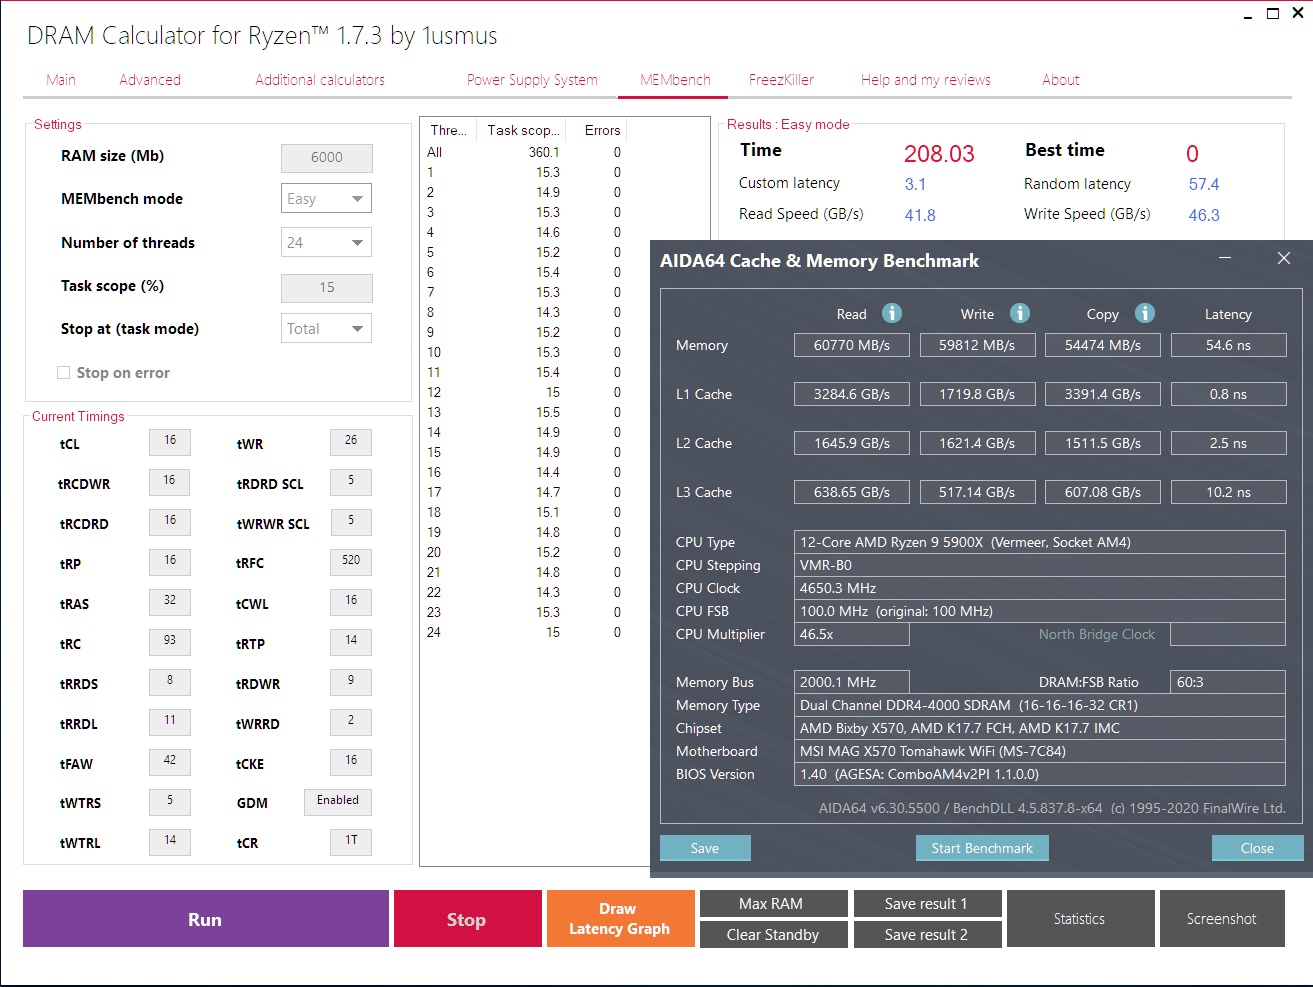Image resolution: width=1313 pixels, height=987 pixels.
Task: Click the CPU Type value field
Action: click(1040, 542)
